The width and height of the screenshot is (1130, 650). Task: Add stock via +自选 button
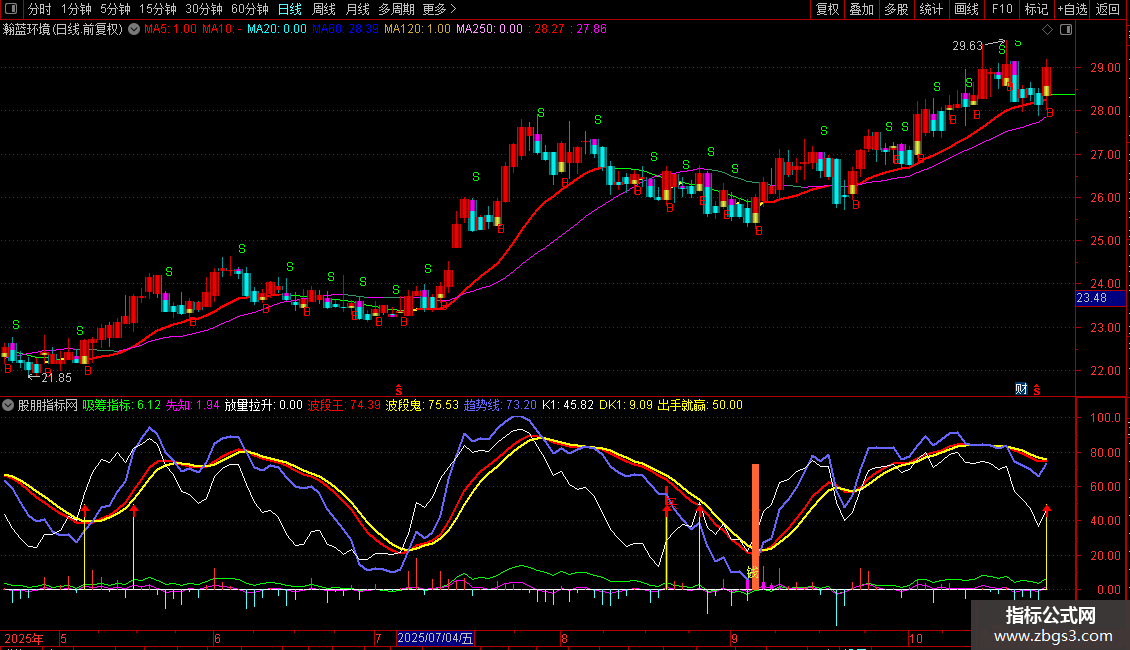(1072, 9)
